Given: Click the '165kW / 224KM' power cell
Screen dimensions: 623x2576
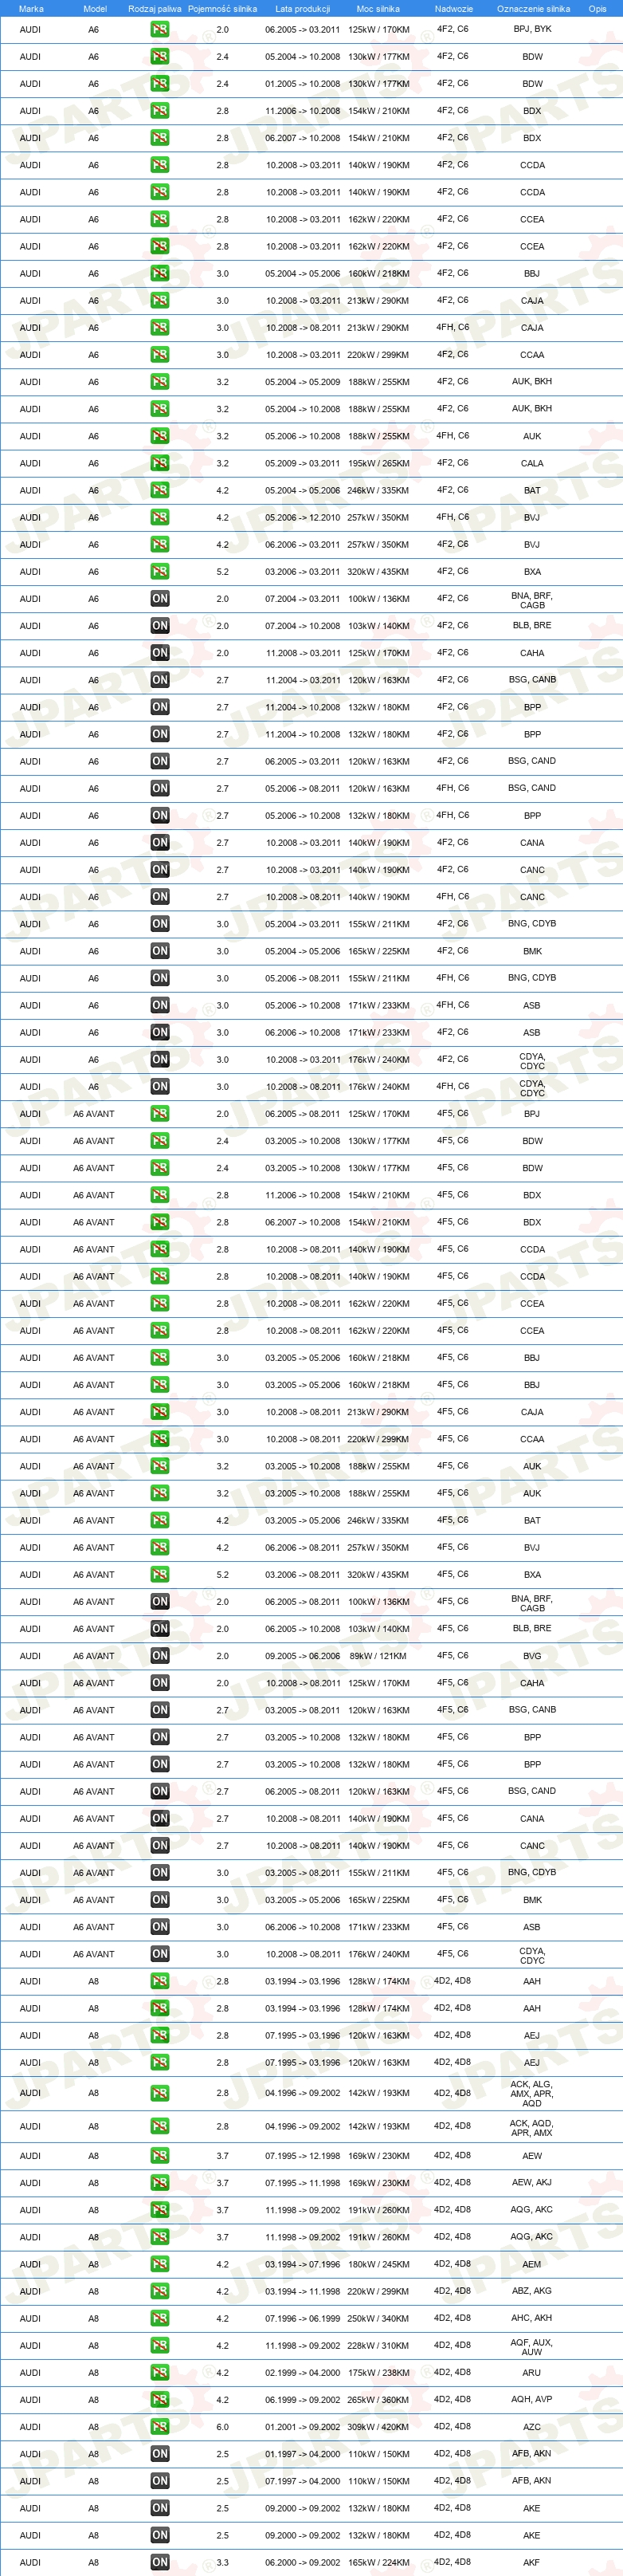Looking at the screenshot, I should [379, 2563].
